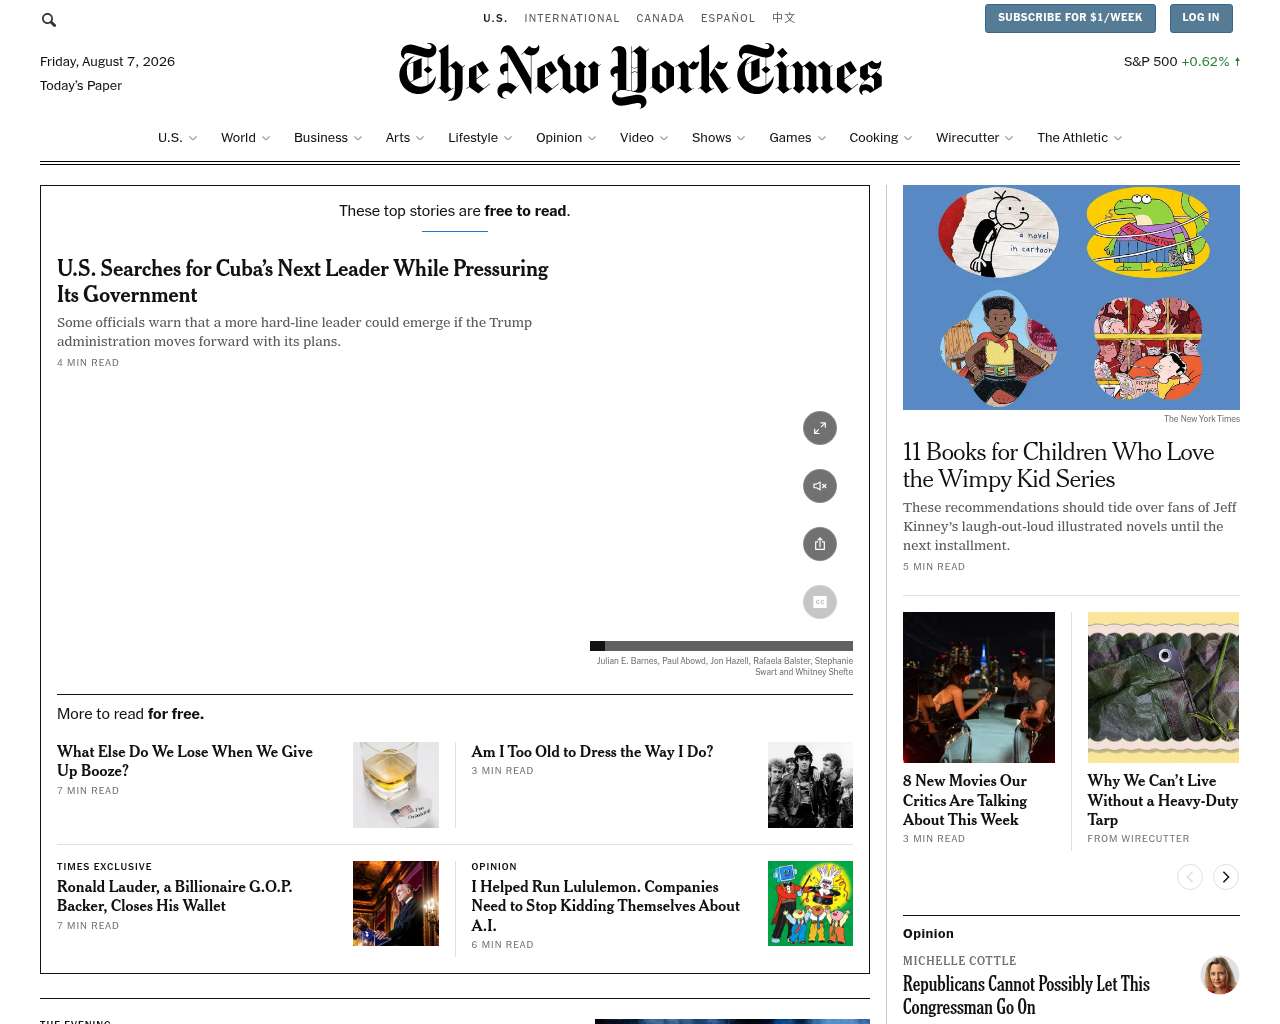Viewport: 1280px width, 1024px height.
Task: Expand the video to fullscreen
Action: [820, 428]
